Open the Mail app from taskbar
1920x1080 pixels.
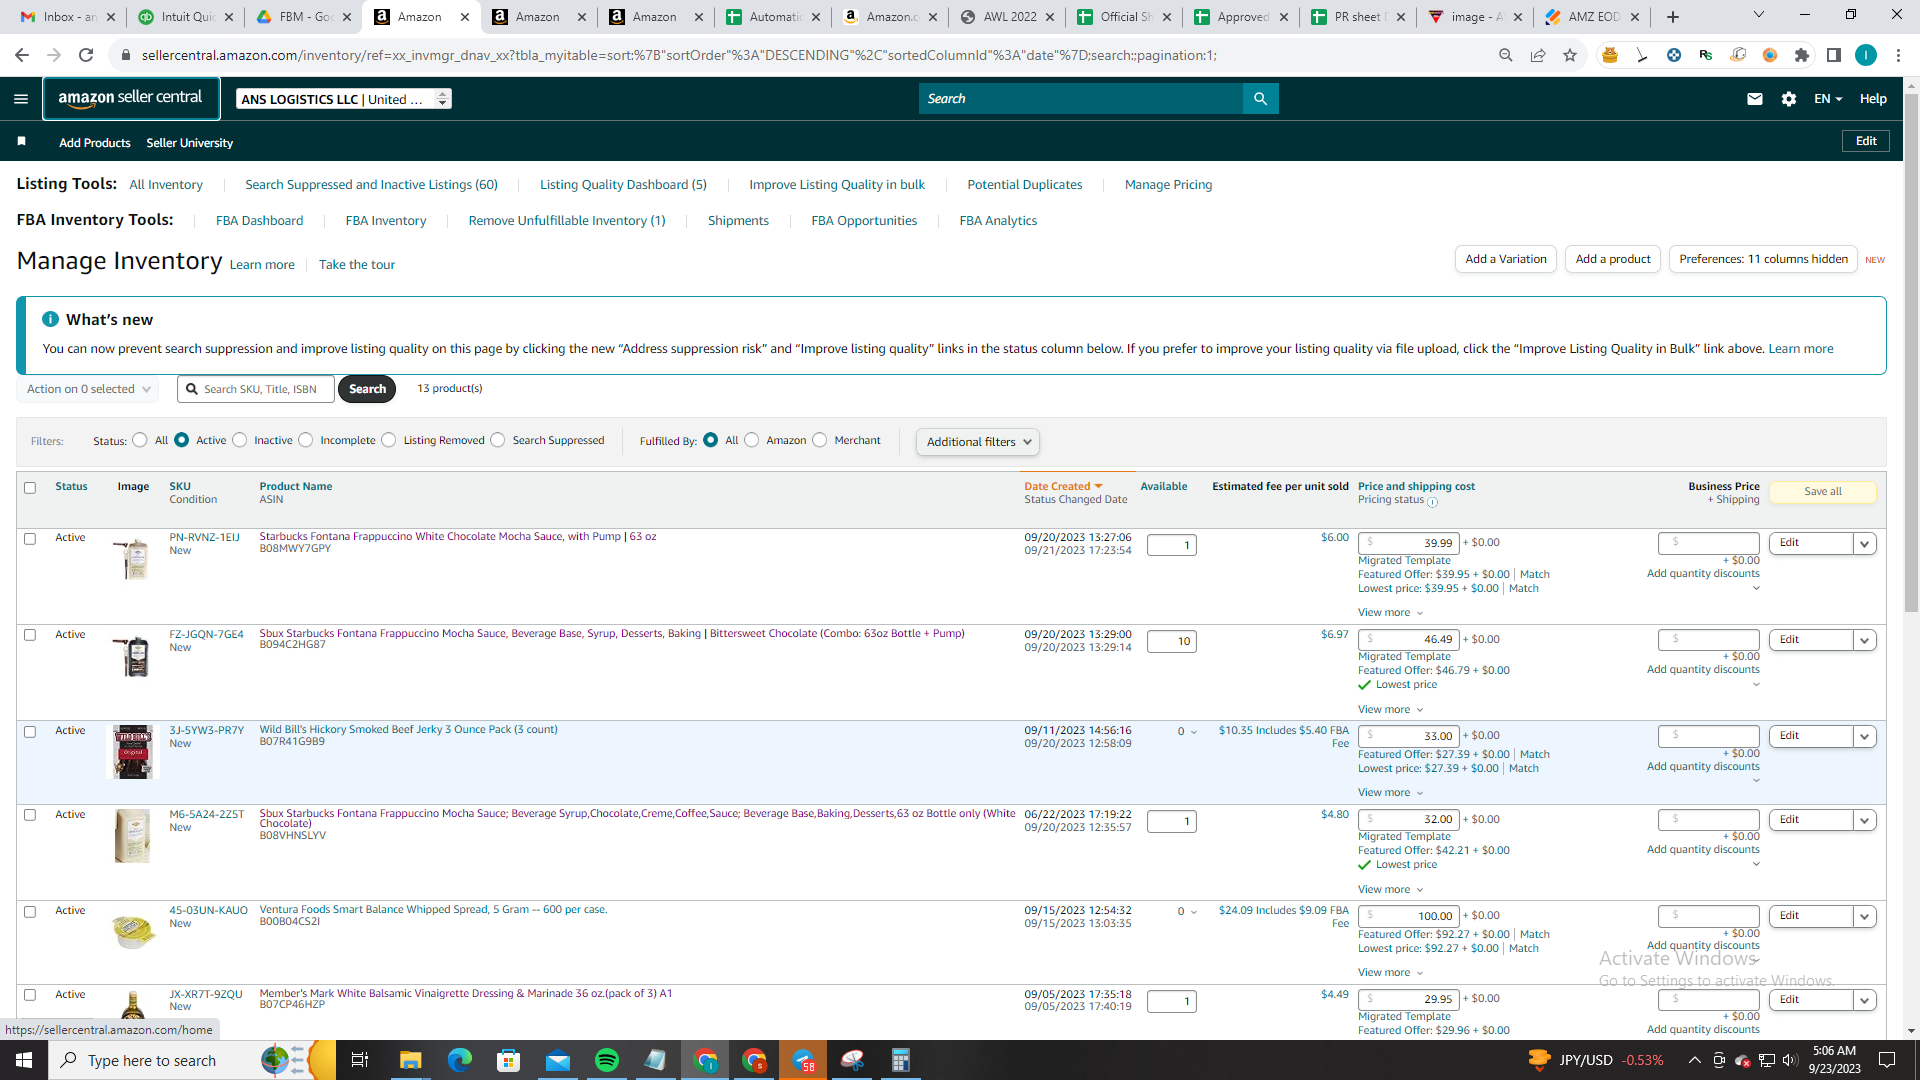coord(557,1060)
